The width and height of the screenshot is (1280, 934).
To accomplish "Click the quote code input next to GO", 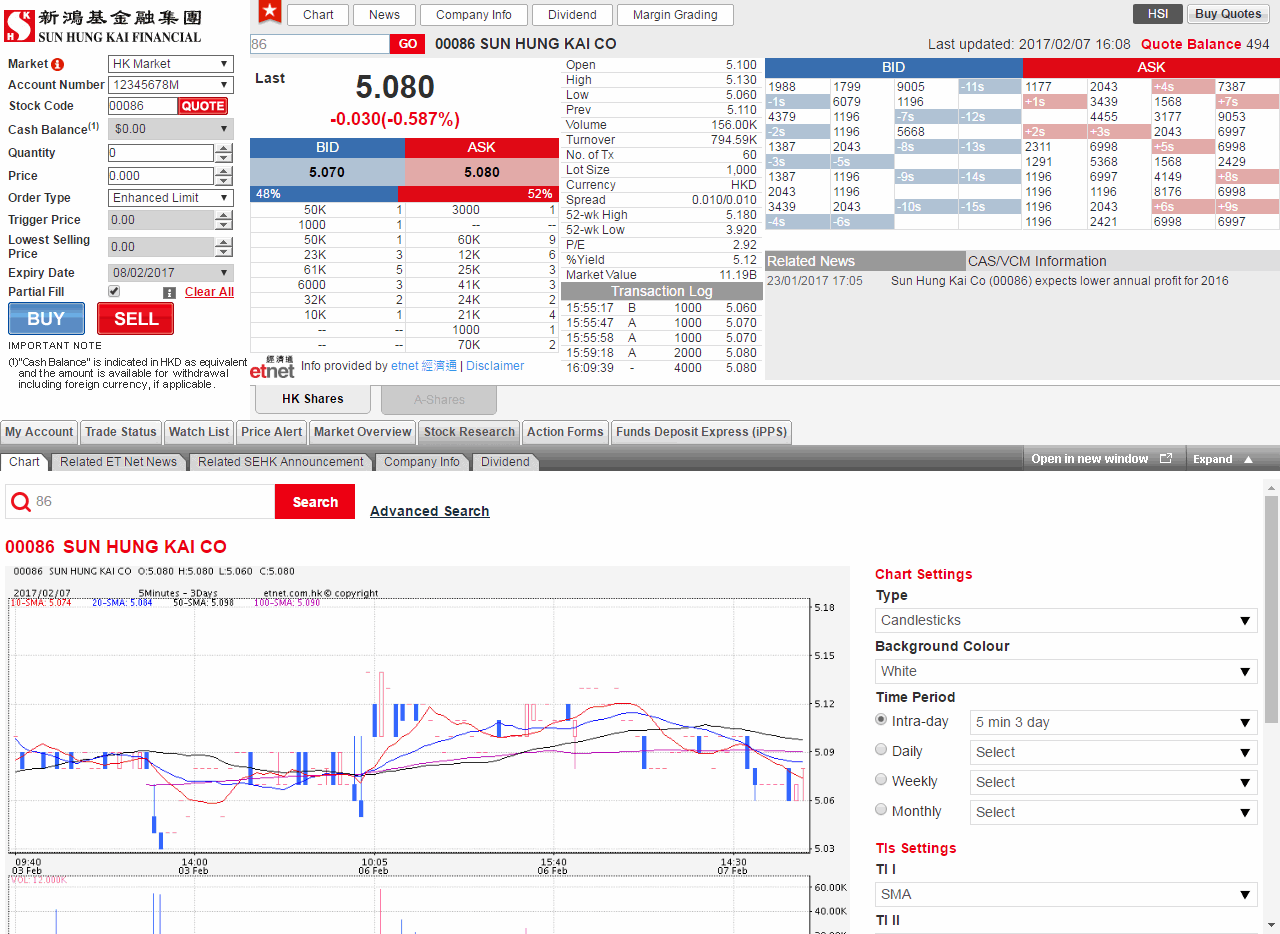I will pos(320,44).
